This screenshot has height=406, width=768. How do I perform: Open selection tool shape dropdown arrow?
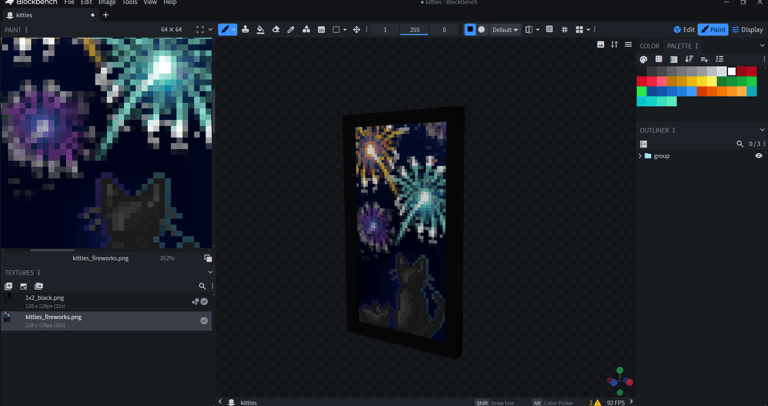(345, 30)
